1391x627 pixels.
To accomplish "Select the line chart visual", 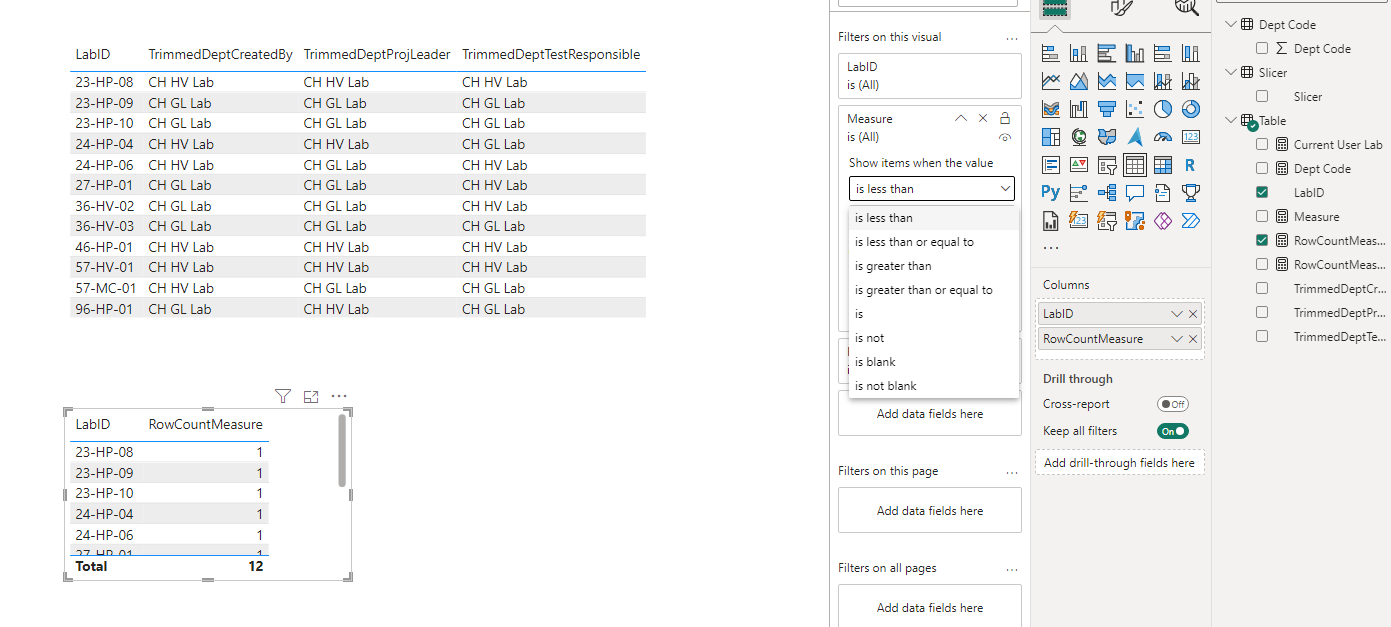I will pos(1051,81).
